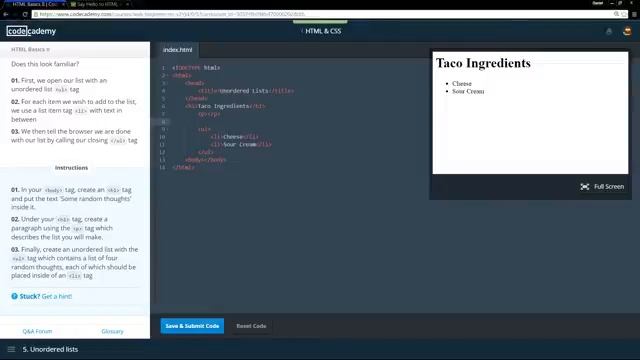Open the Get a hint link
Viewport: 640px width, 360px height.
(57, 296)
